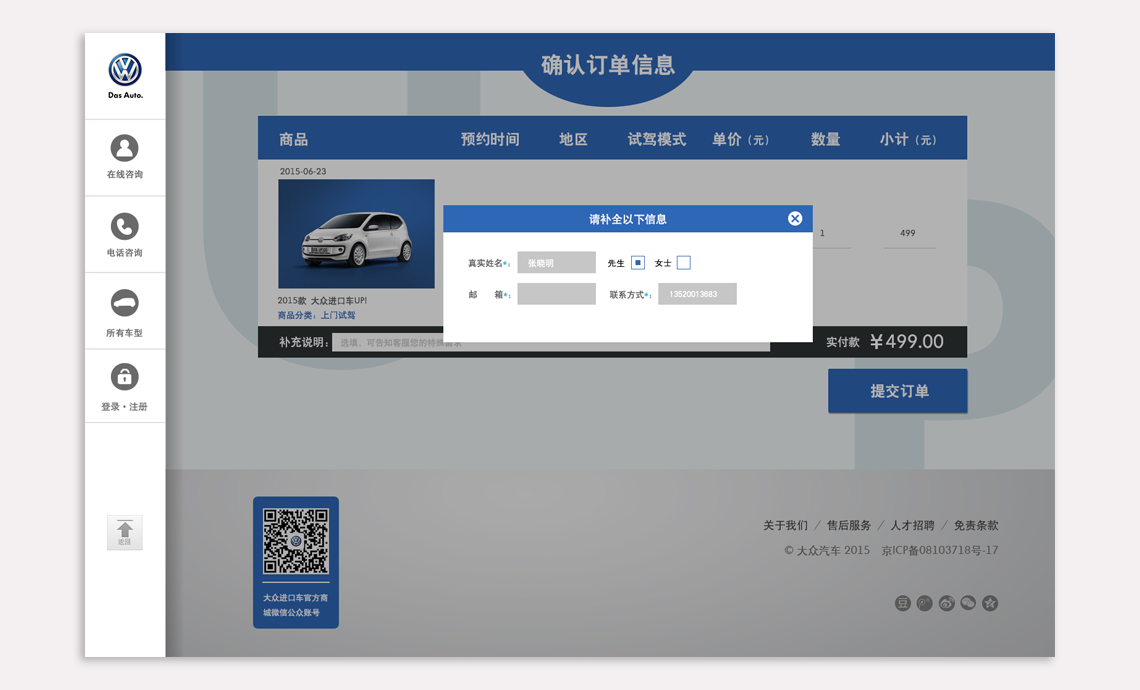Click the Volkswagen logo in sidebar
The height and width of the screenshot is (690, 1140).
pyautogui.click(x=125, y=70)
